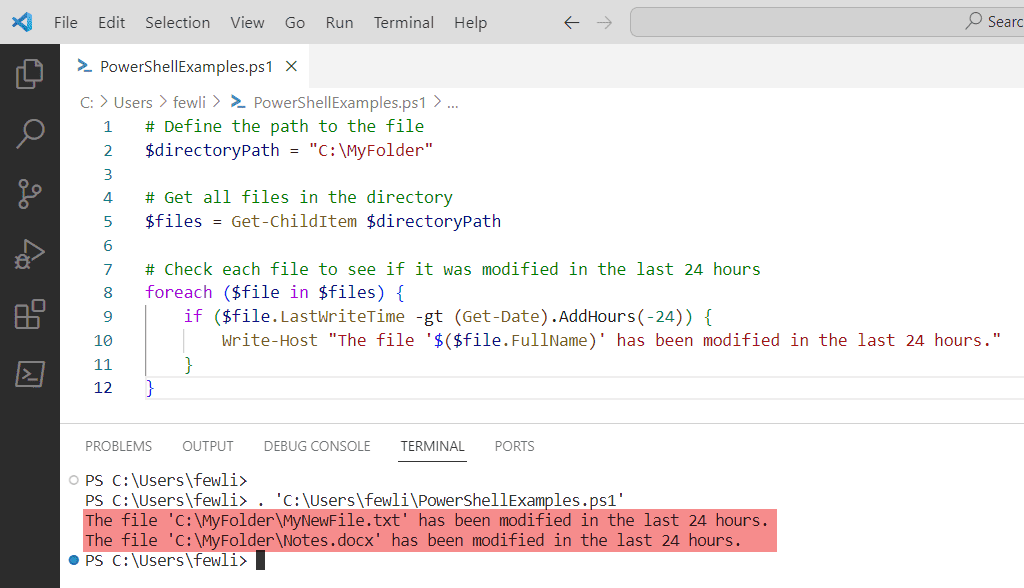Click in the command center search box
Image resolution: width=1024 pixels, height=588 pixels.
tap(827, 22)
